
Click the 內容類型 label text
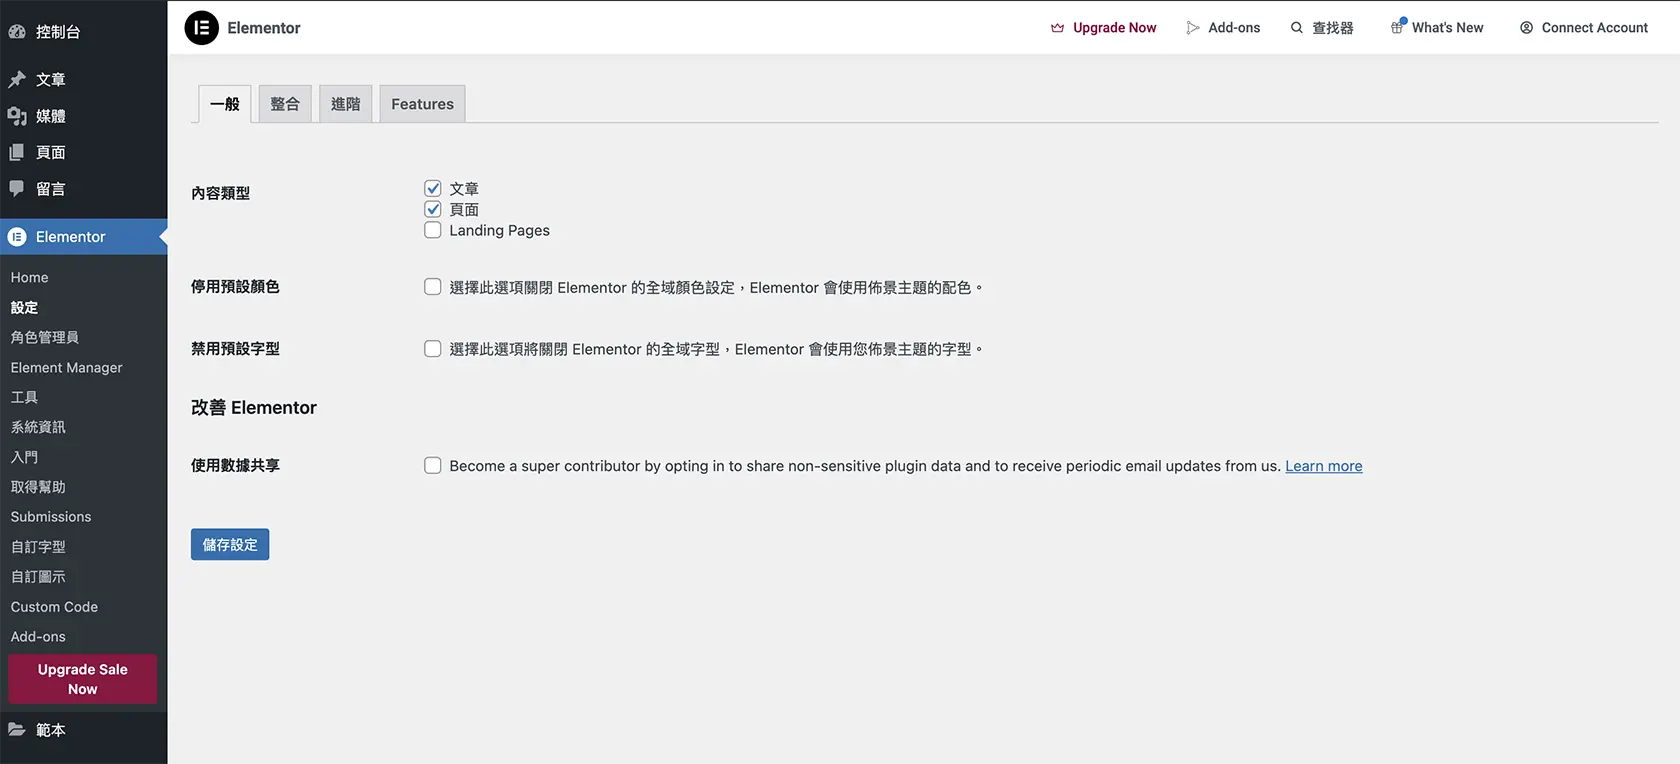point(221,193)
